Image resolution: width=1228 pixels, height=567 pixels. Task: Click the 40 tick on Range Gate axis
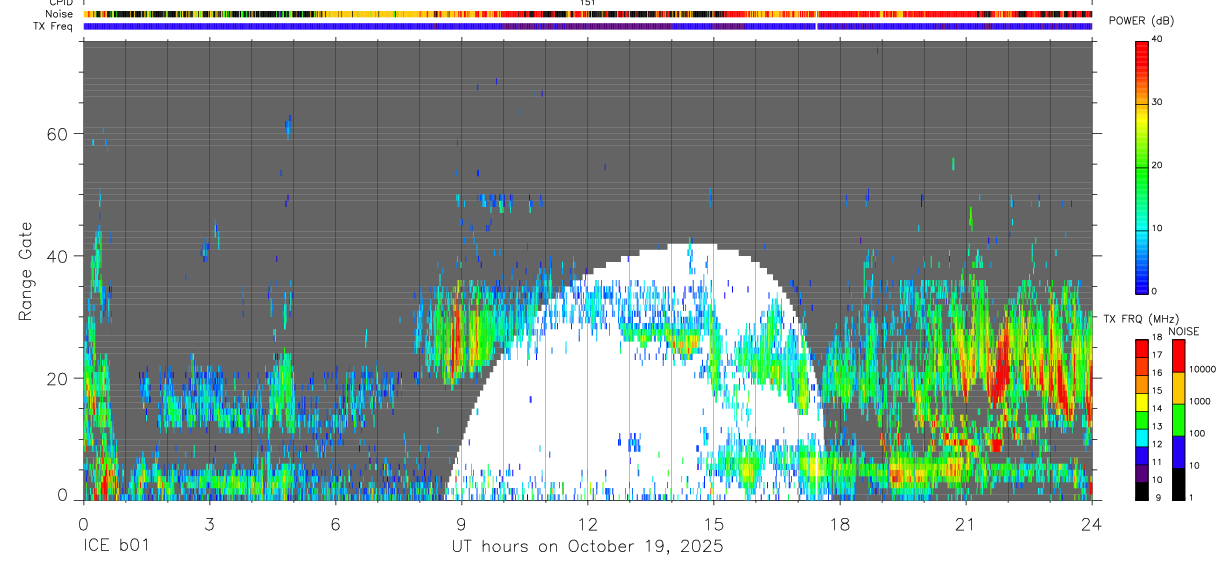point(59,256)
